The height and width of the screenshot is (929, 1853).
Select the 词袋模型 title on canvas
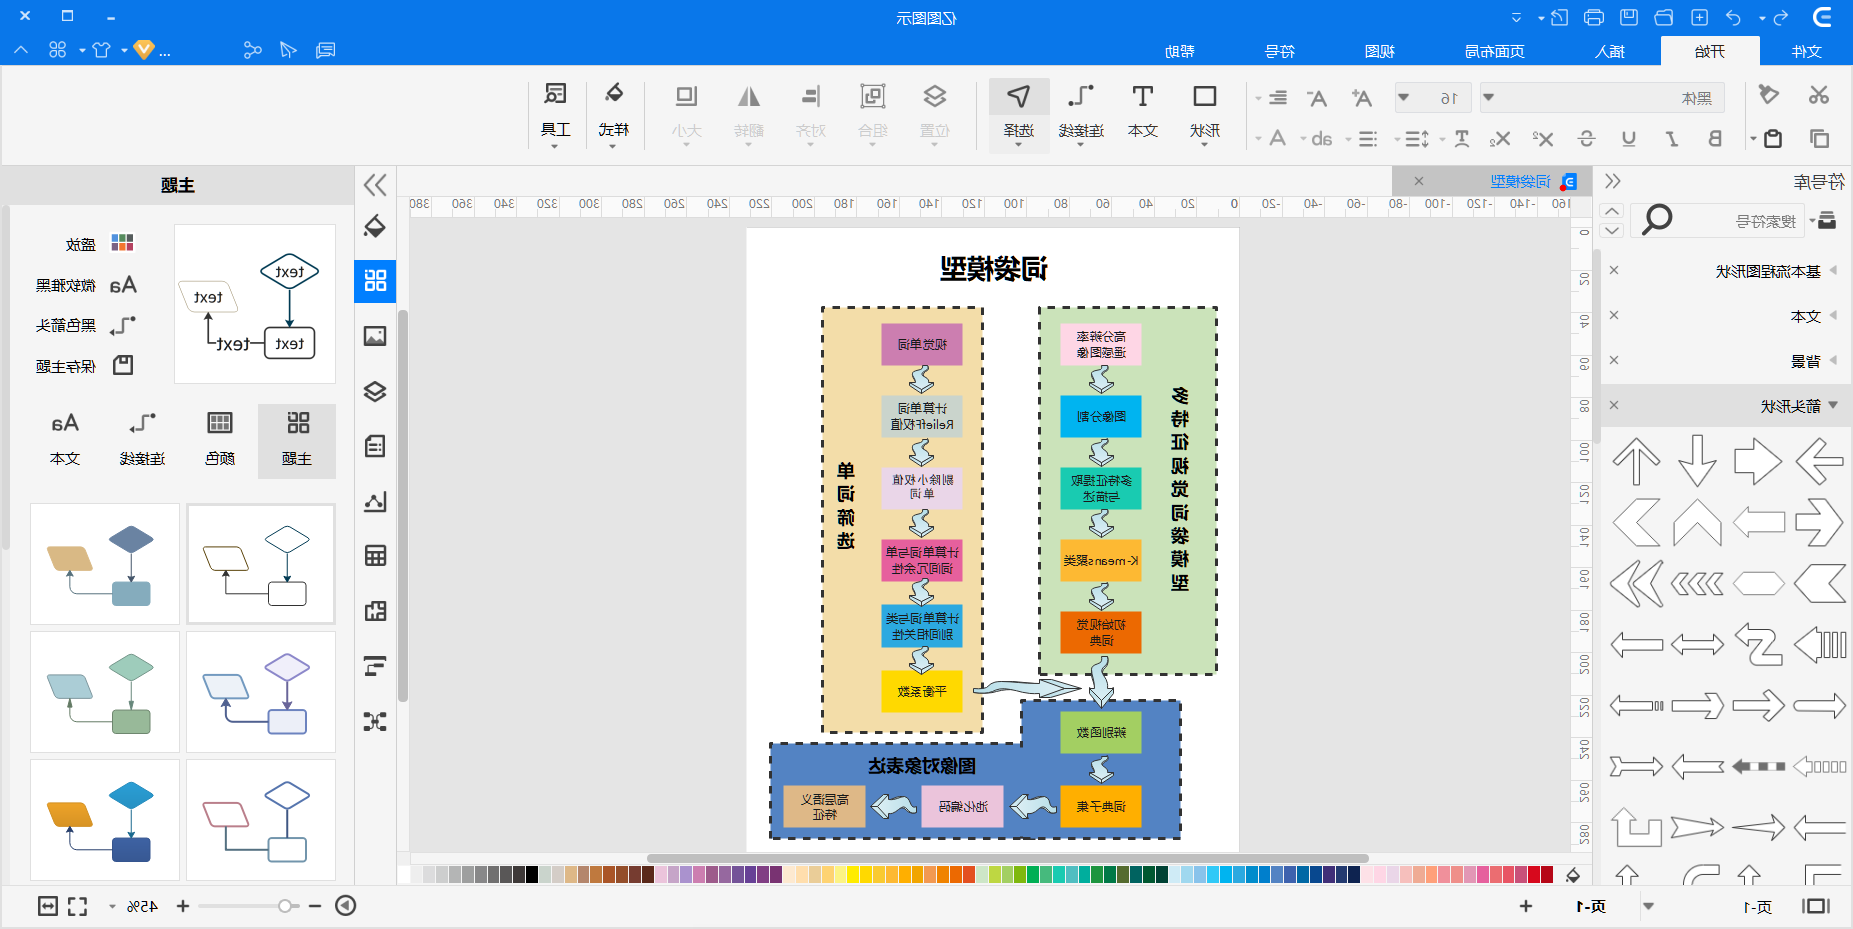point(993,269)
